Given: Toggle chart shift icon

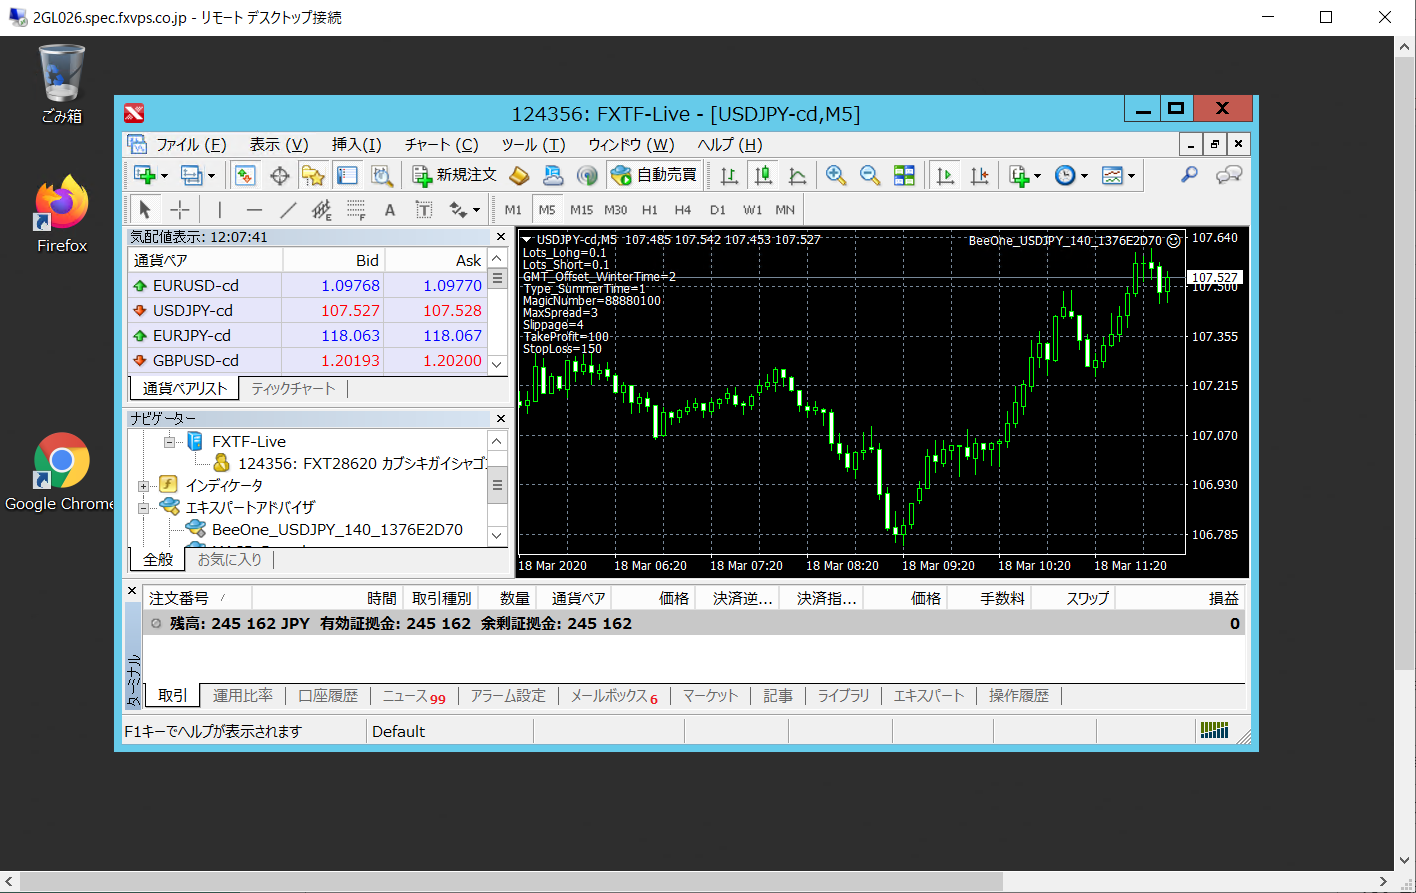Looking at the screenshot, I should click(979, 175).
